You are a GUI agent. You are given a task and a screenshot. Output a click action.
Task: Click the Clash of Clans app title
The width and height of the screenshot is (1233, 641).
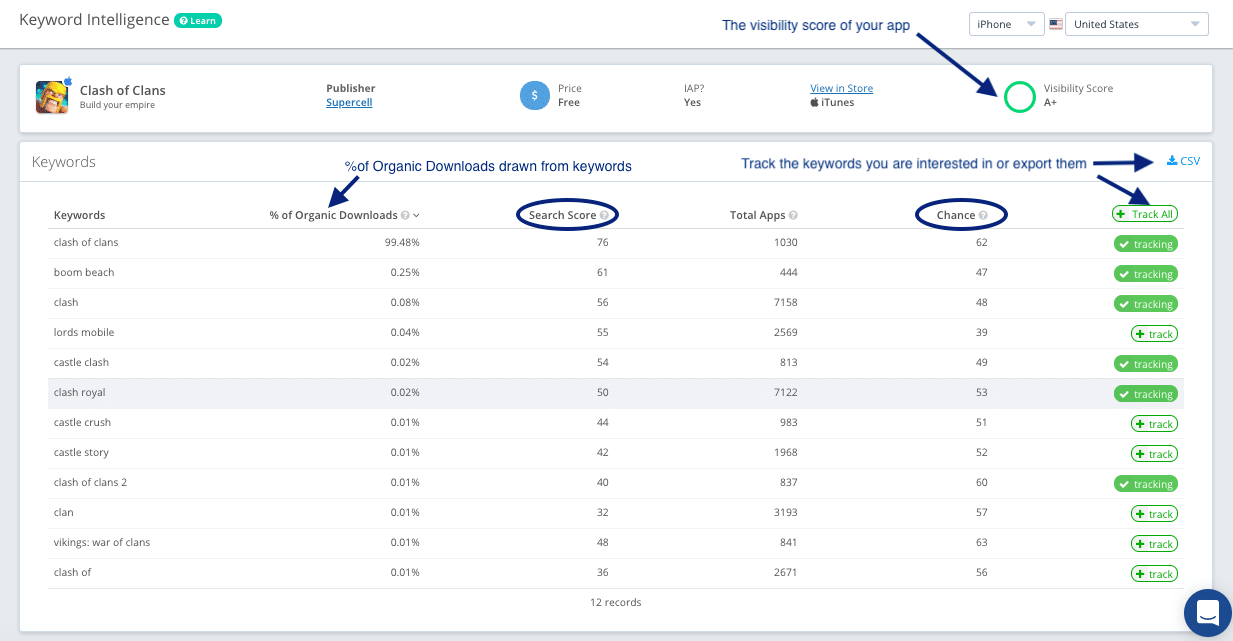pos(123,90)
